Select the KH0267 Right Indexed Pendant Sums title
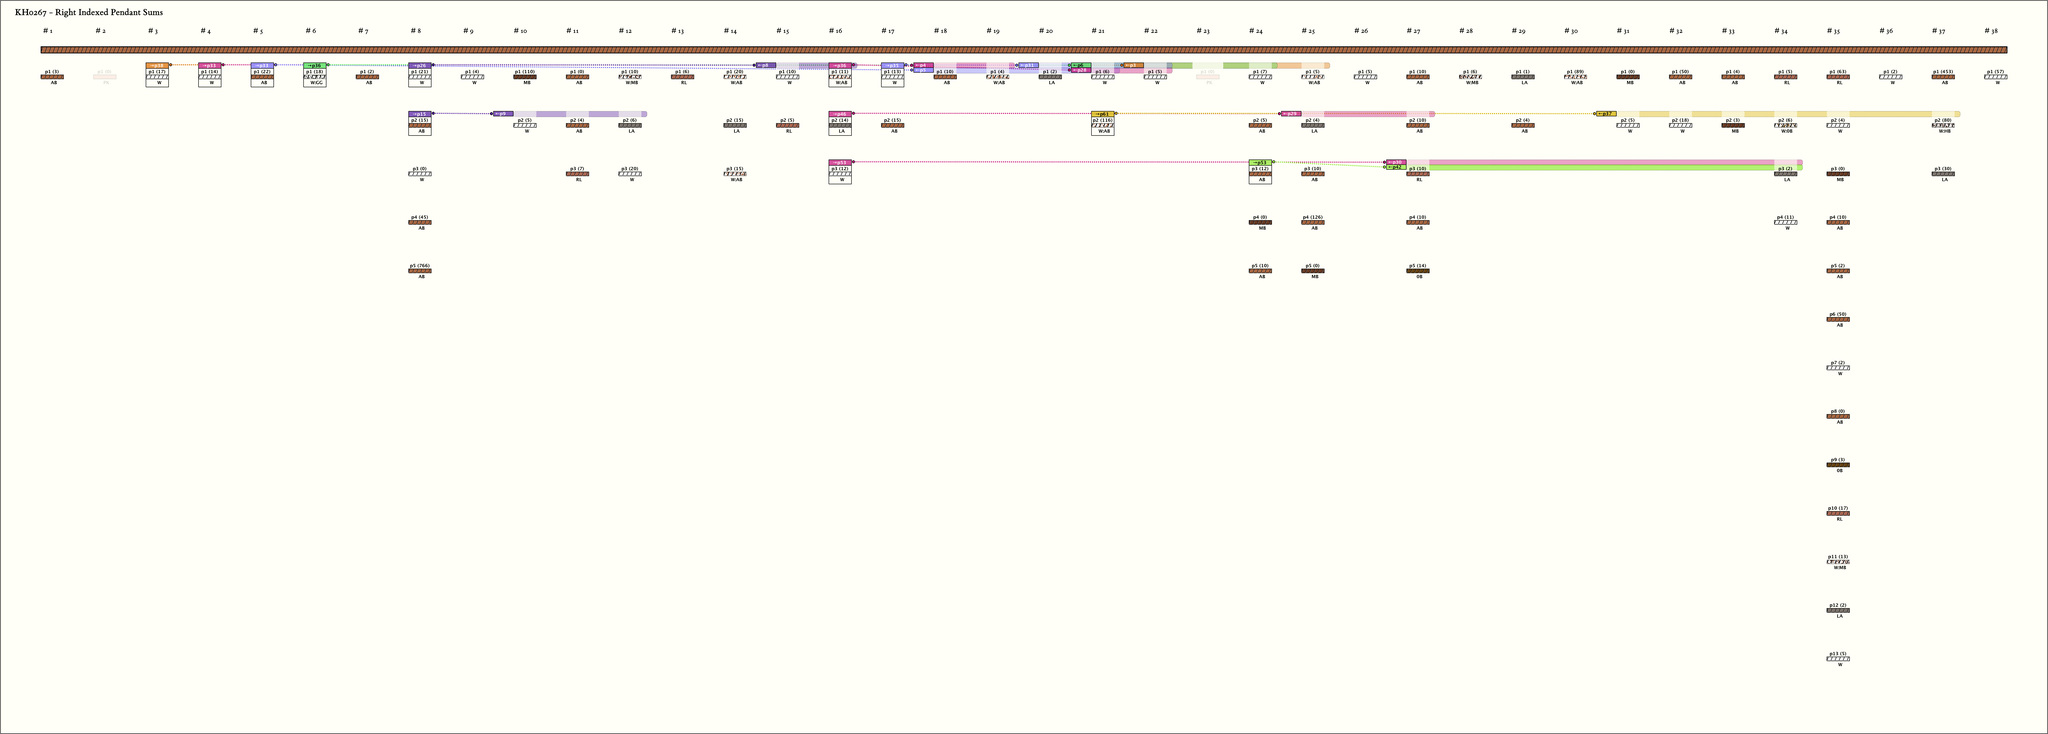 89,12
